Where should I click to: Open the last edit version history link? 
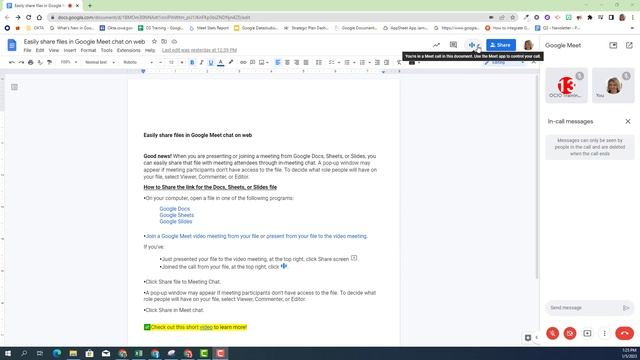199,50
